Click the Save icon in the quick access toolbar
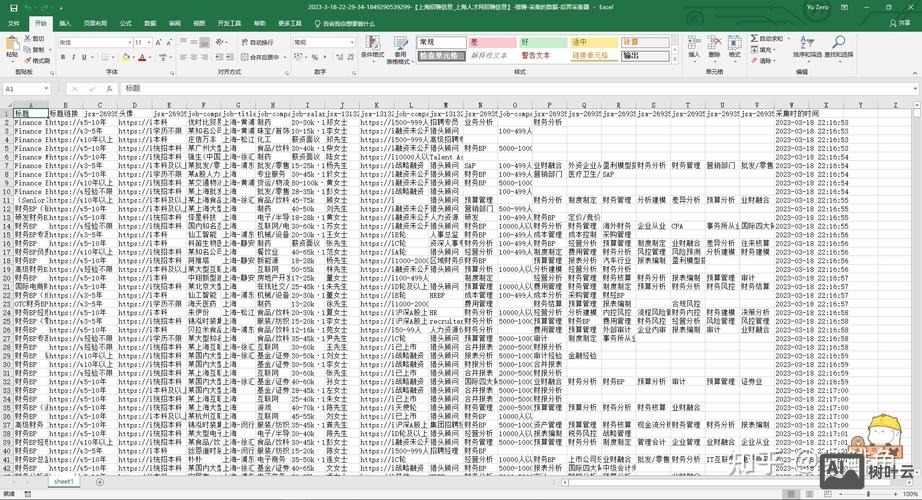 tap(14, 8)
